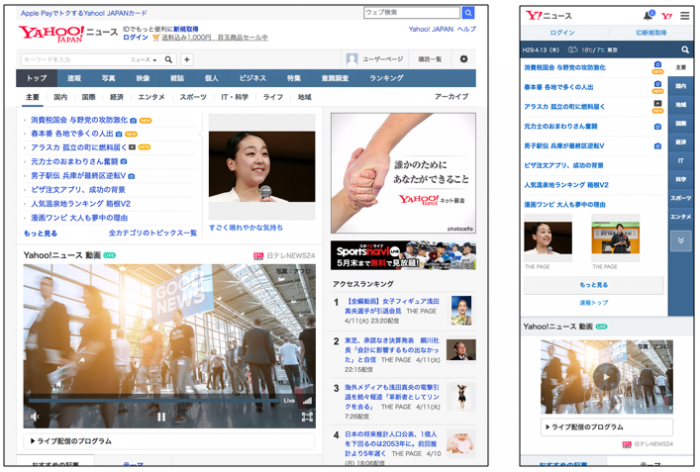This screenshot has height=472, width=700.
Task: Open the ランキング tab in navigation bar
Action: click(x=386, y=78)
